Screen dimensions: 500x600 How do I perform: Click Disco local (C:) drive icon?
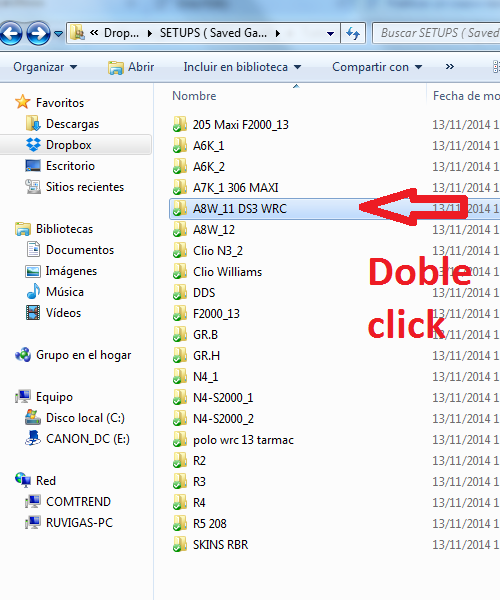(33, 417)
